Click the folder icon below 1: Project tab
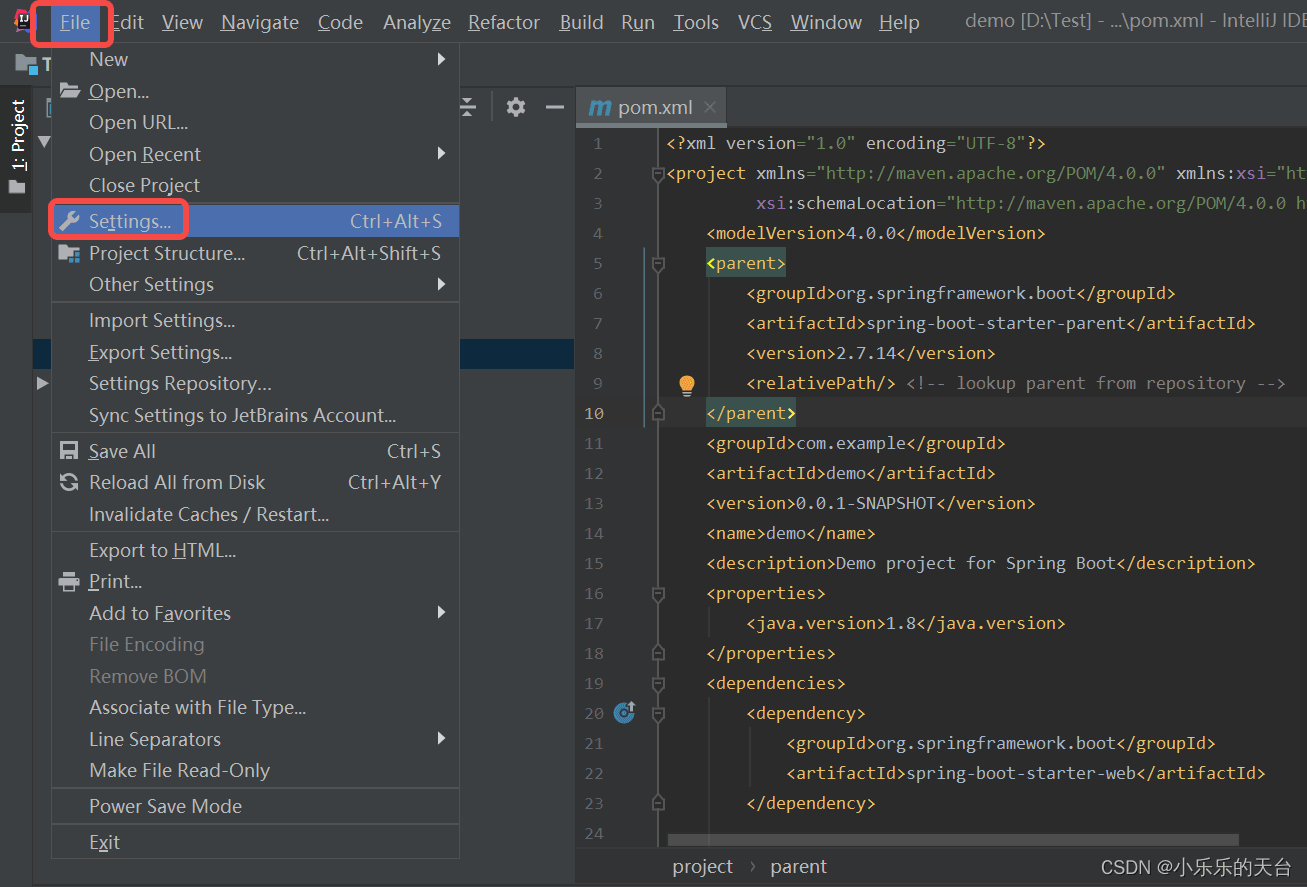Screen dimensions: 1307x887 pyautogui.click(x=17, y=185)
